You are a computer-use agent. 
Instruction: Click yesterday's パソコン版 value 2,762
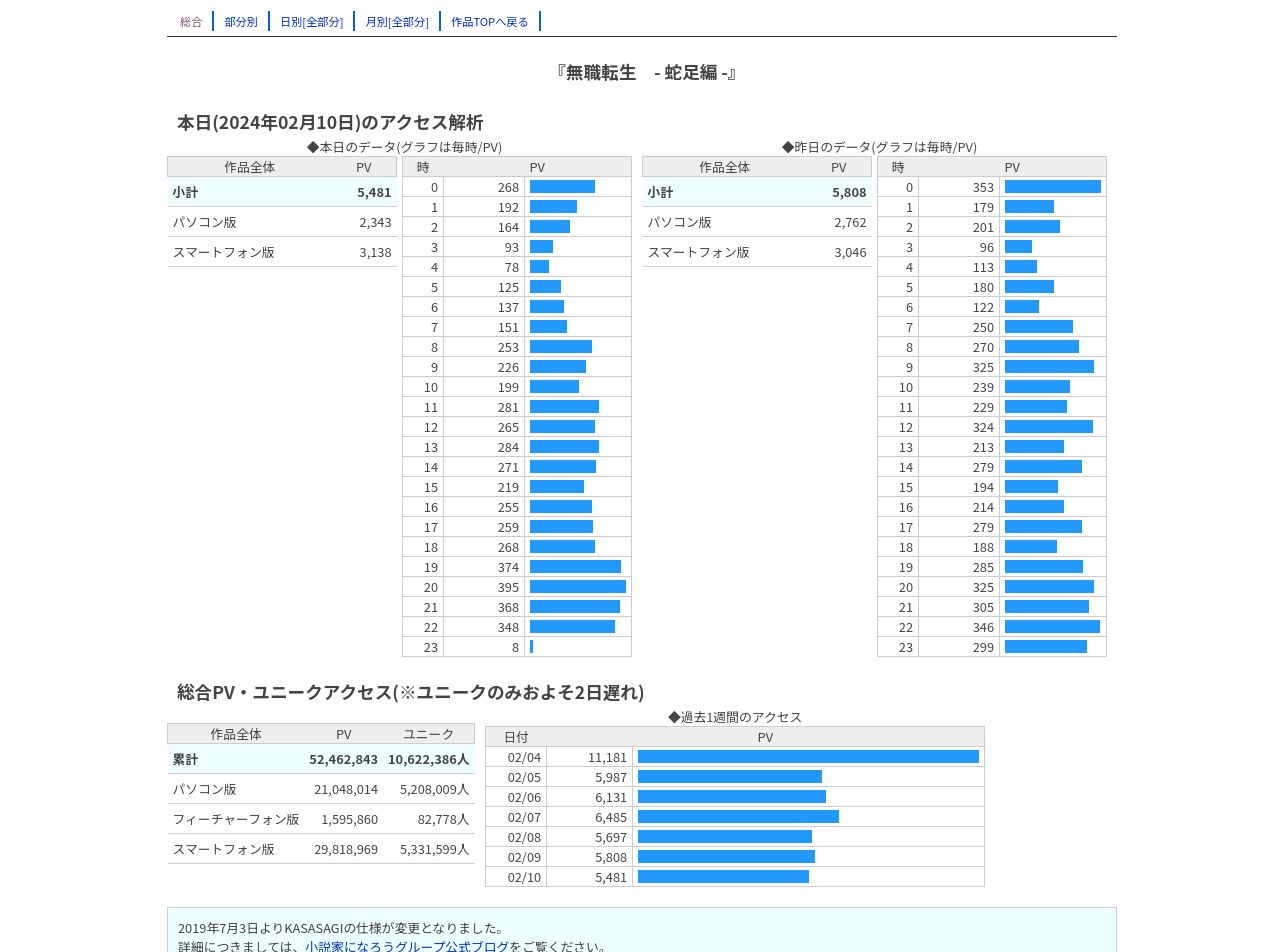[850, 222]
